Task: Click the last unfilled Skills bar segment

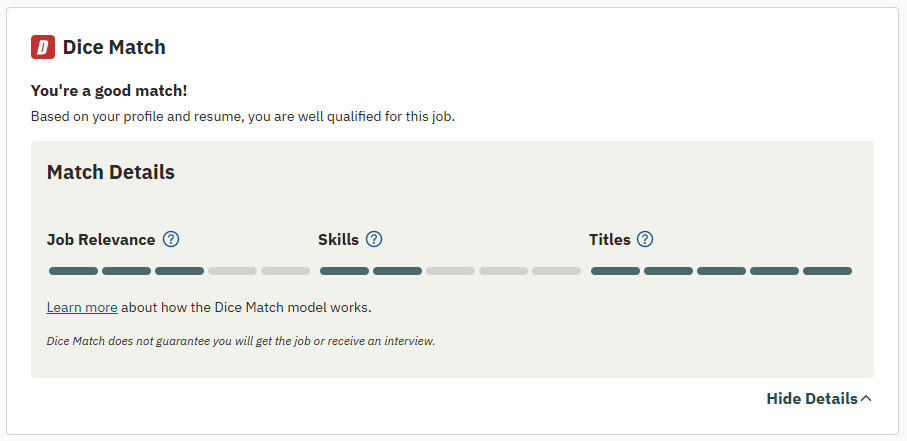Action: click(556, 271)
